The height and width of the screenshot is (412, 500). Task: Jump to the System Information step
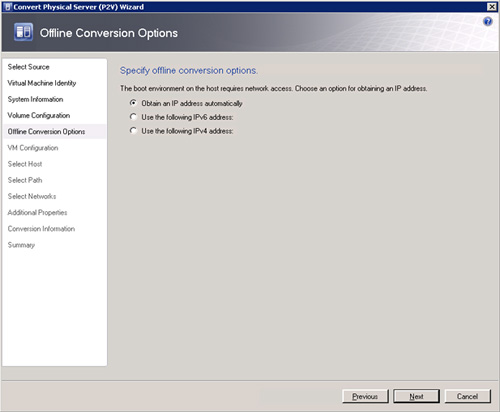tap(35, 99)
